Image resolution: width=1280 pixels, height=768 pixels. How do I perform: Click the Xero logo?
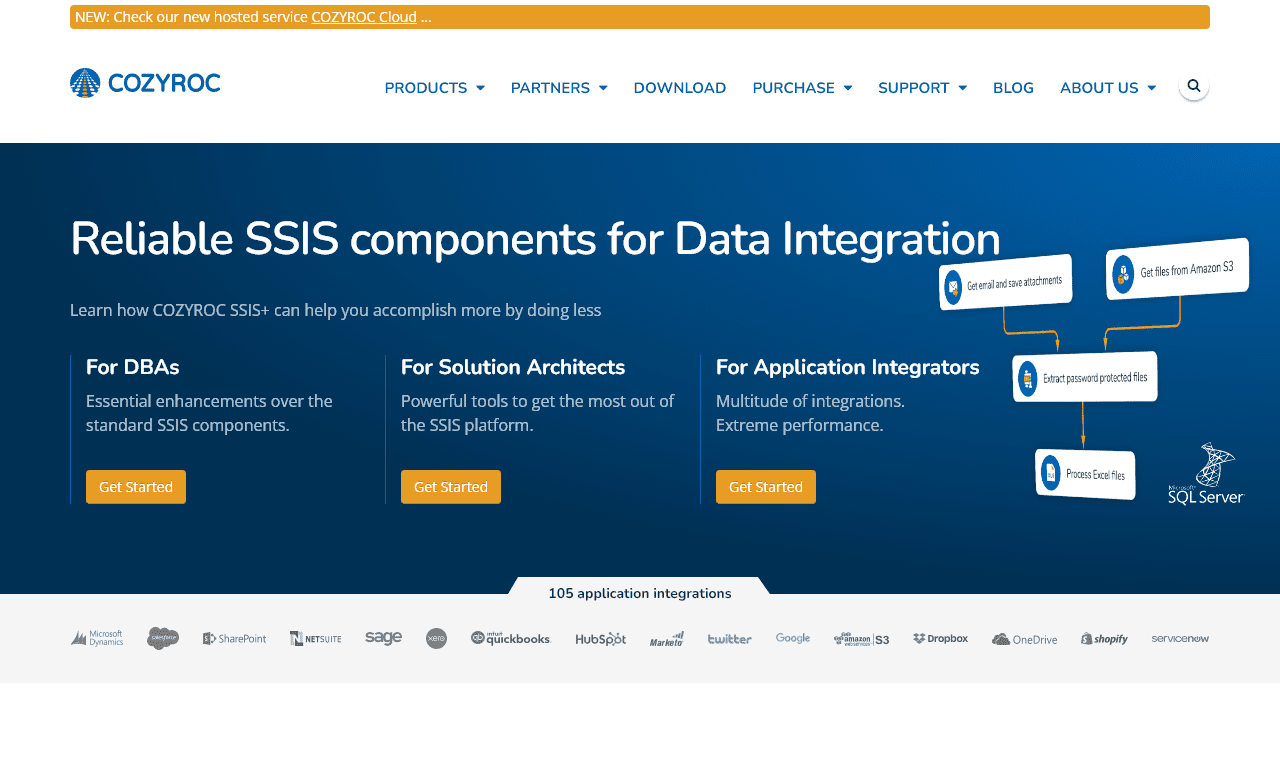pos(436,638)
